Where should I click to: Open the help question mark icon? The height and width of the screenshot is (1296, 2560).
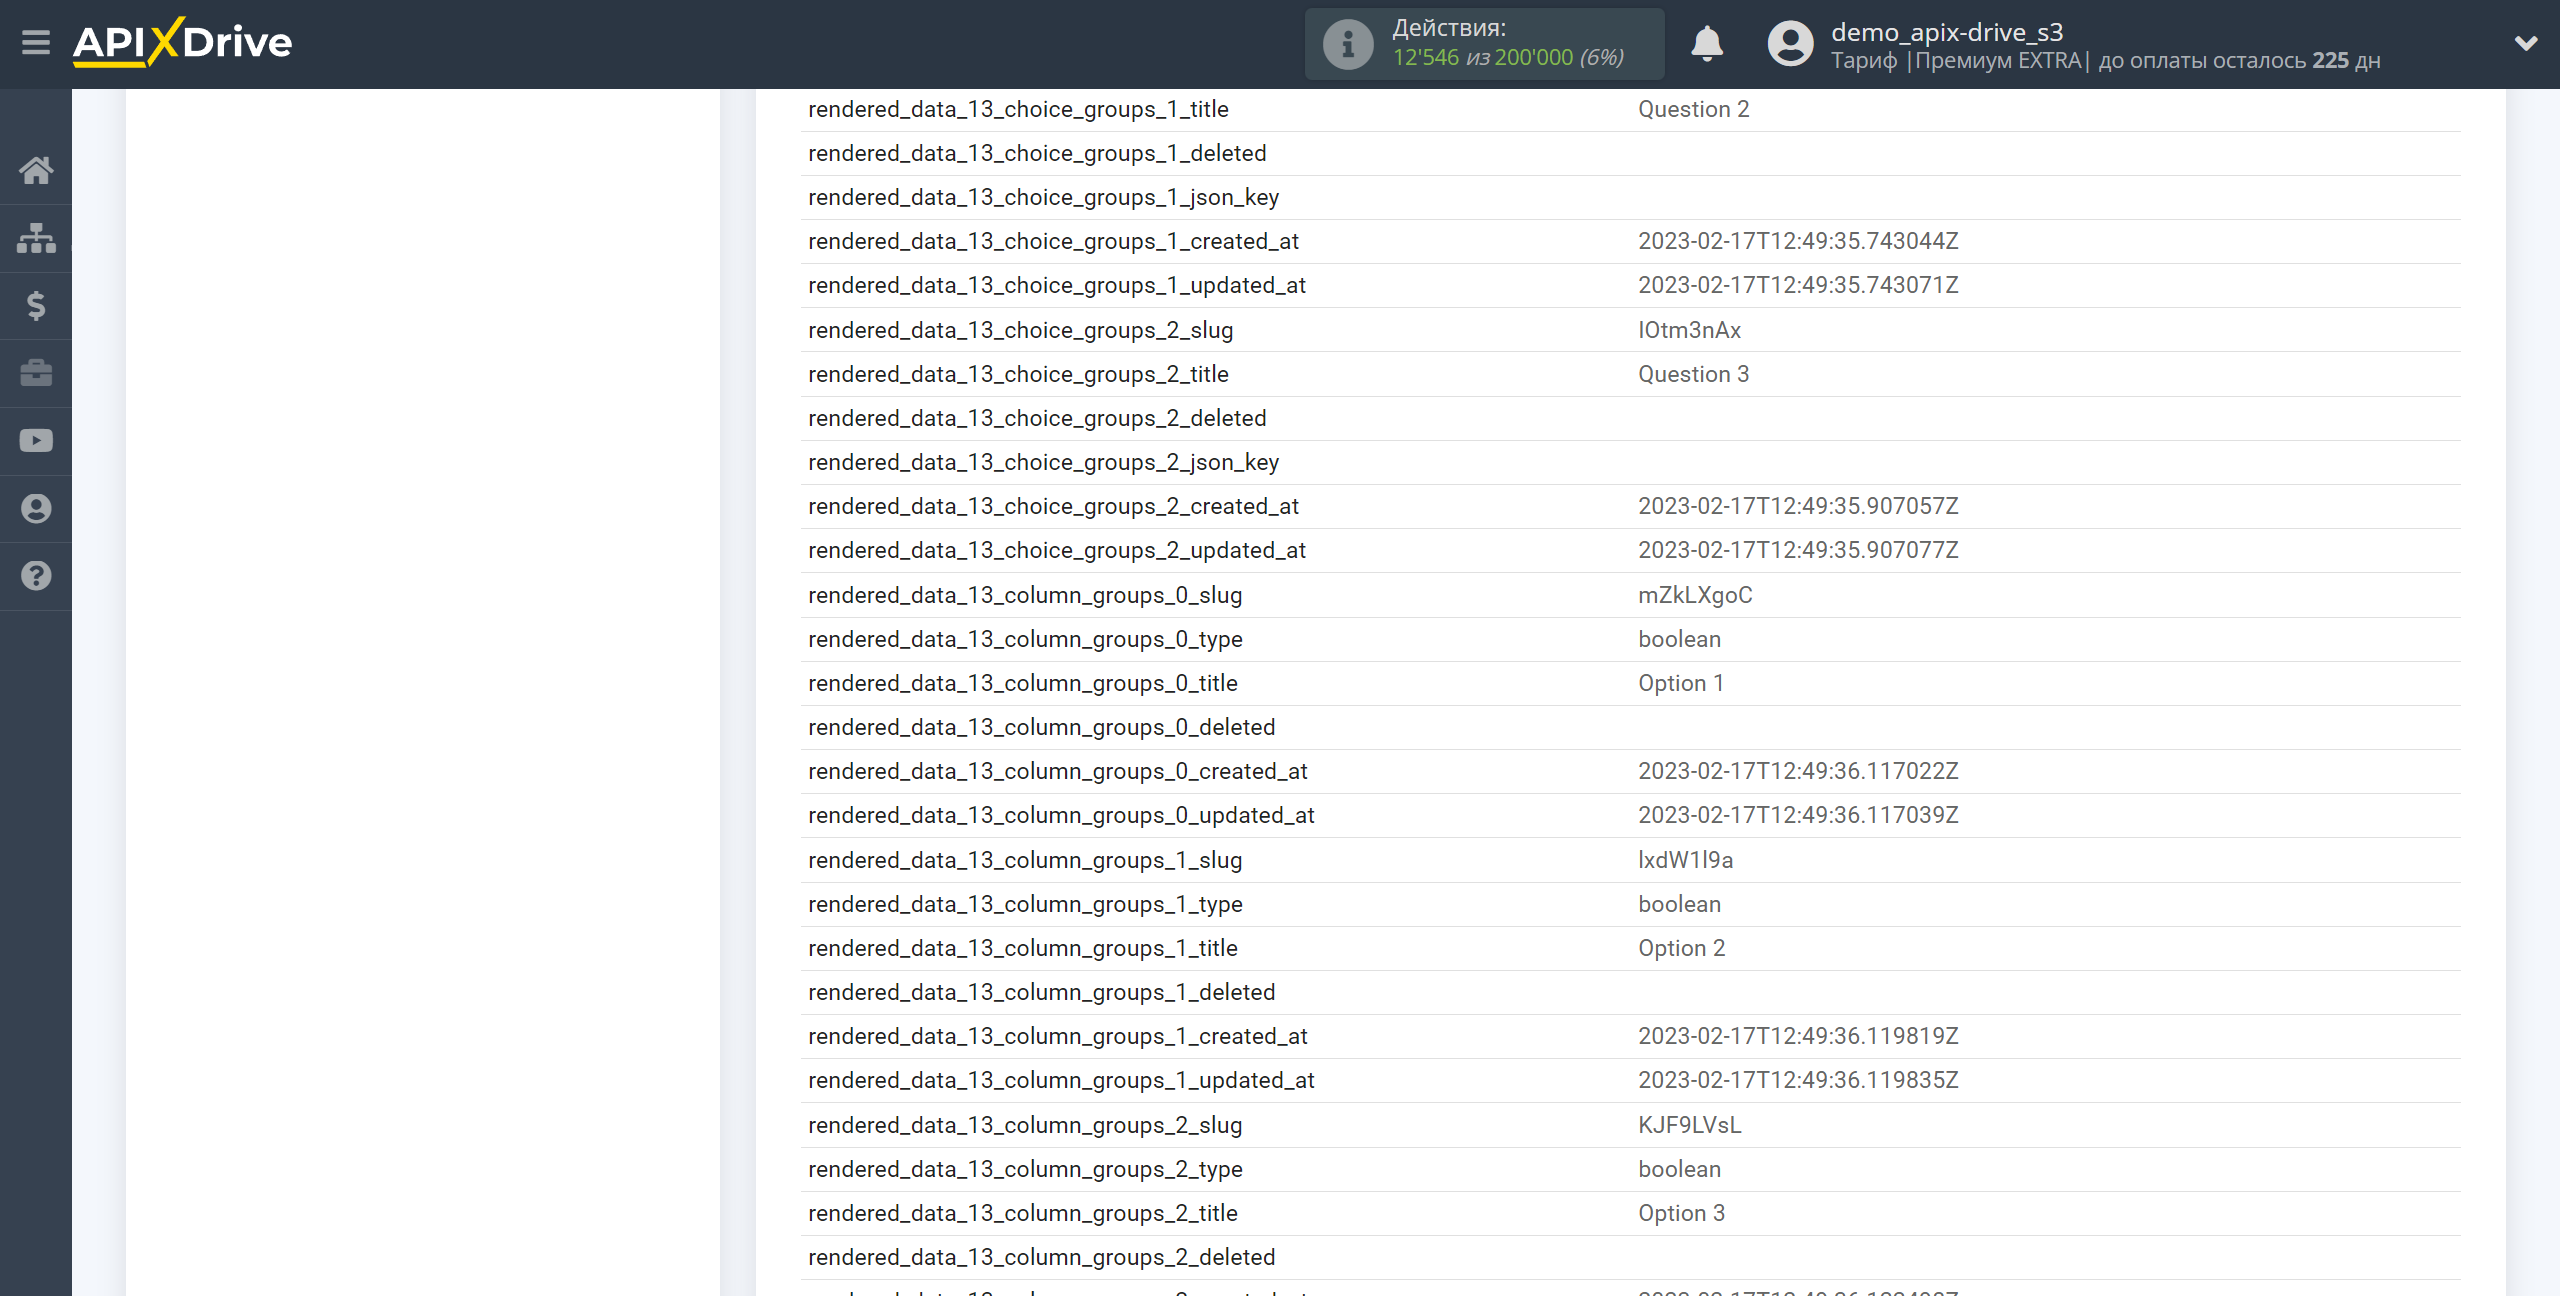click(x=36, y=576)
